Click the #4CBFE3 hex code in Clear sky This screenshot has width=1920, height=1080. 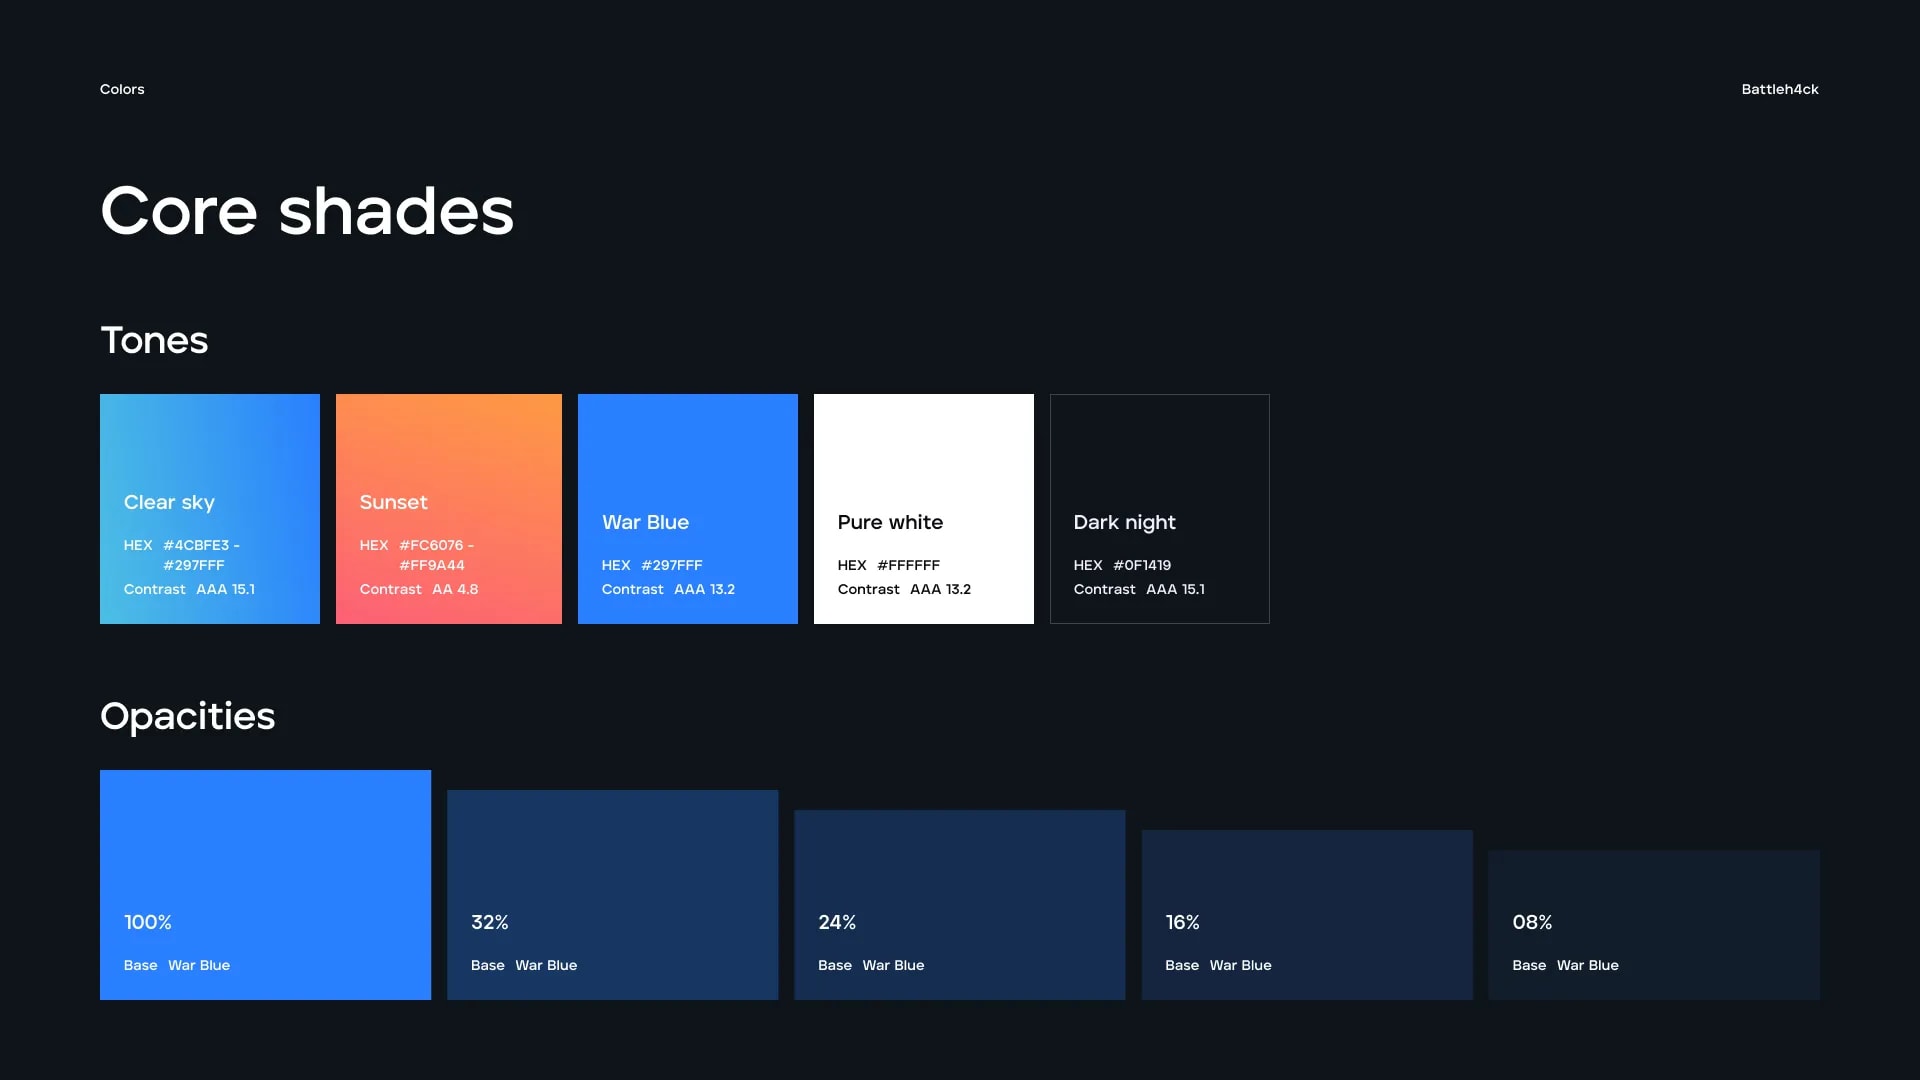[196, 545]
